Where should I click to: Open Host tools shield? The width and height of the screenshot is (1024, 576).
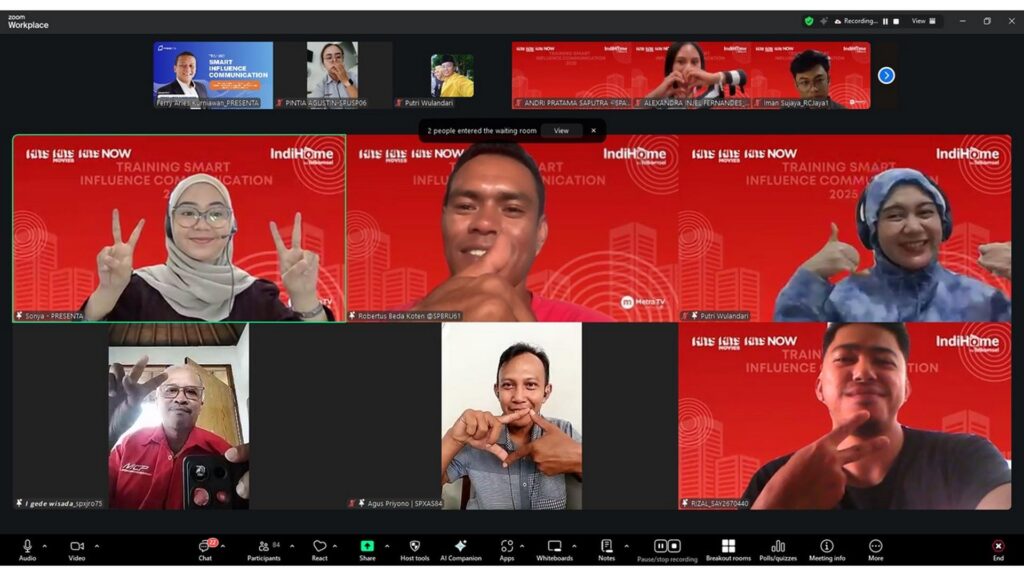415,549
